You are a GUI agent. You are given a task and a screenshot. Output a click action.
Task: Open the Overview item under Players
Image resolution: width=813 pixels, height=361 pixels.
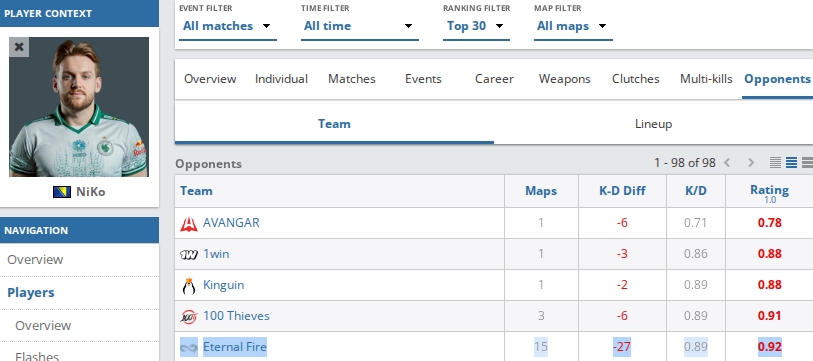click(x=43, y=326)
